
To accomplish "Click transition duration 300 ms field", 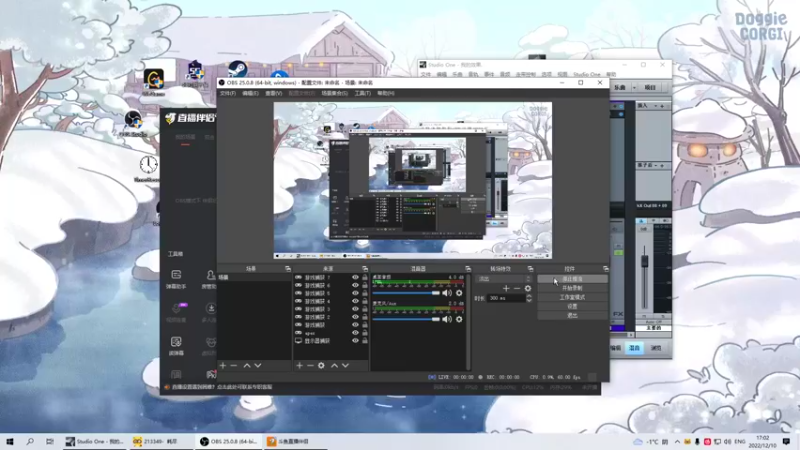I will point(506,298).
